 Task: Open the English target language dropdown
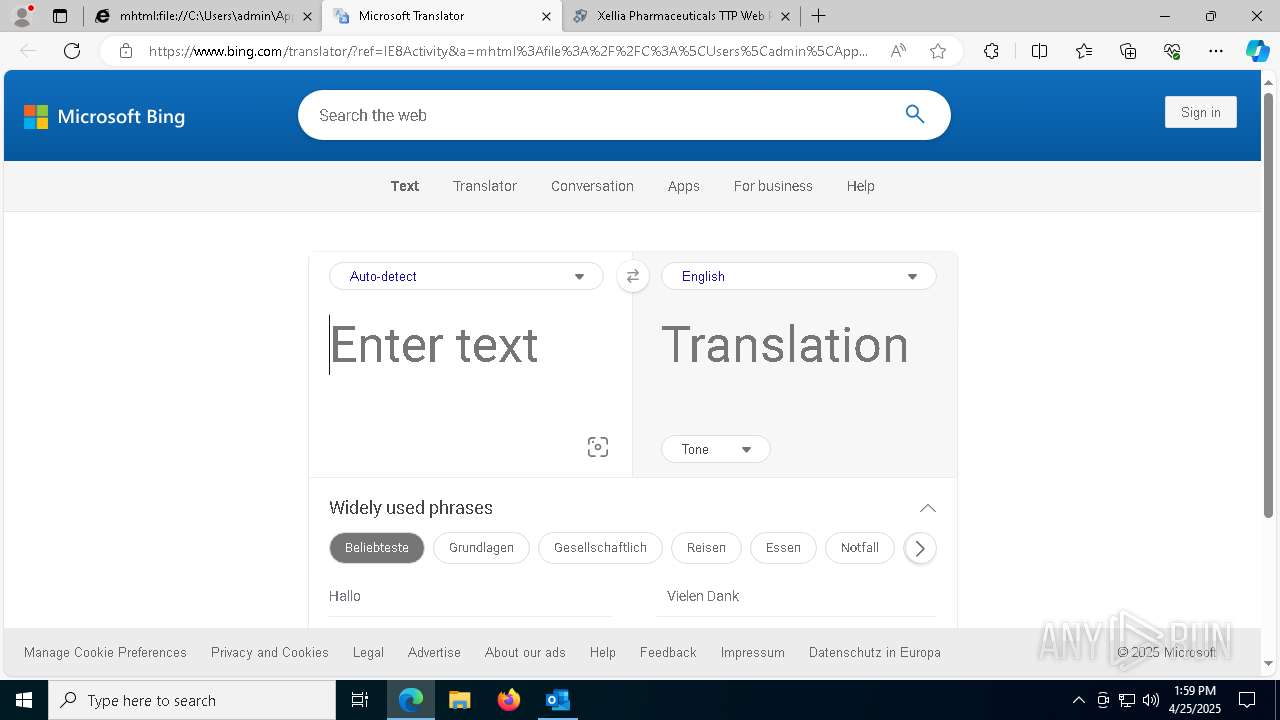click(x=799, y=276)
